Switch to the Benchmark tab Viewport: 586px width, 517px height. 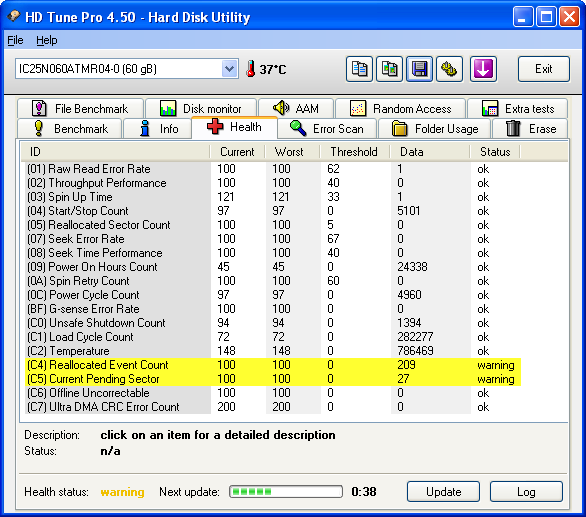(70, 129)
